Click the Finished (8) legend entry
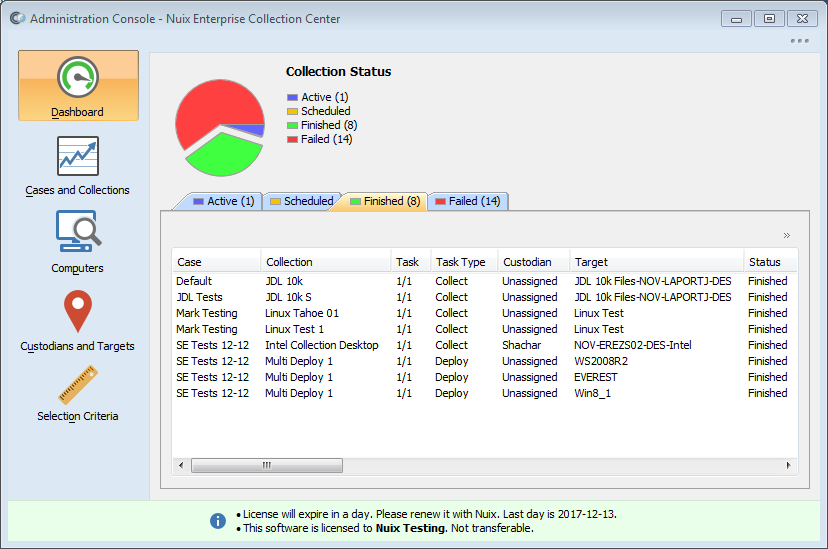 point(322,125)
